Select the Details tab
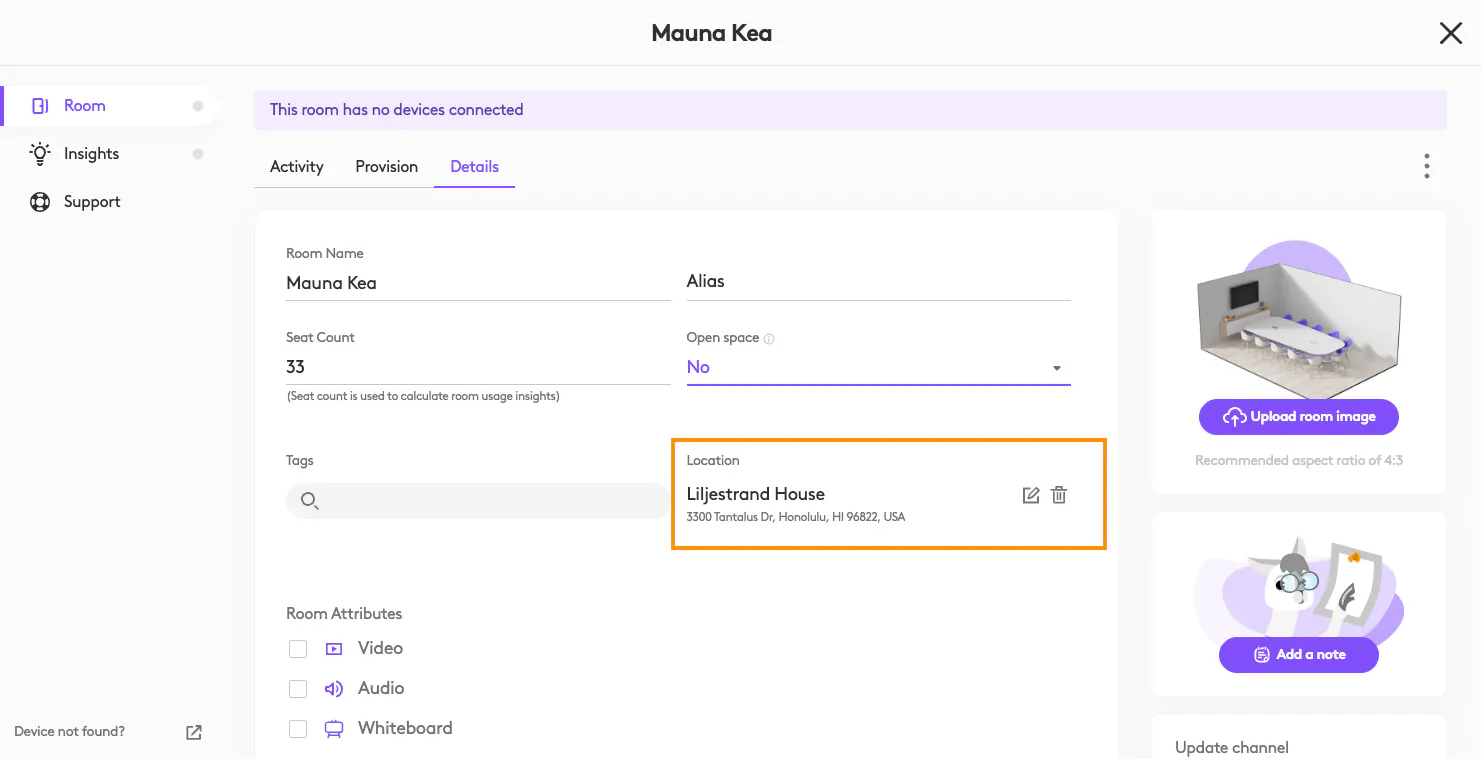 (474, 167)
